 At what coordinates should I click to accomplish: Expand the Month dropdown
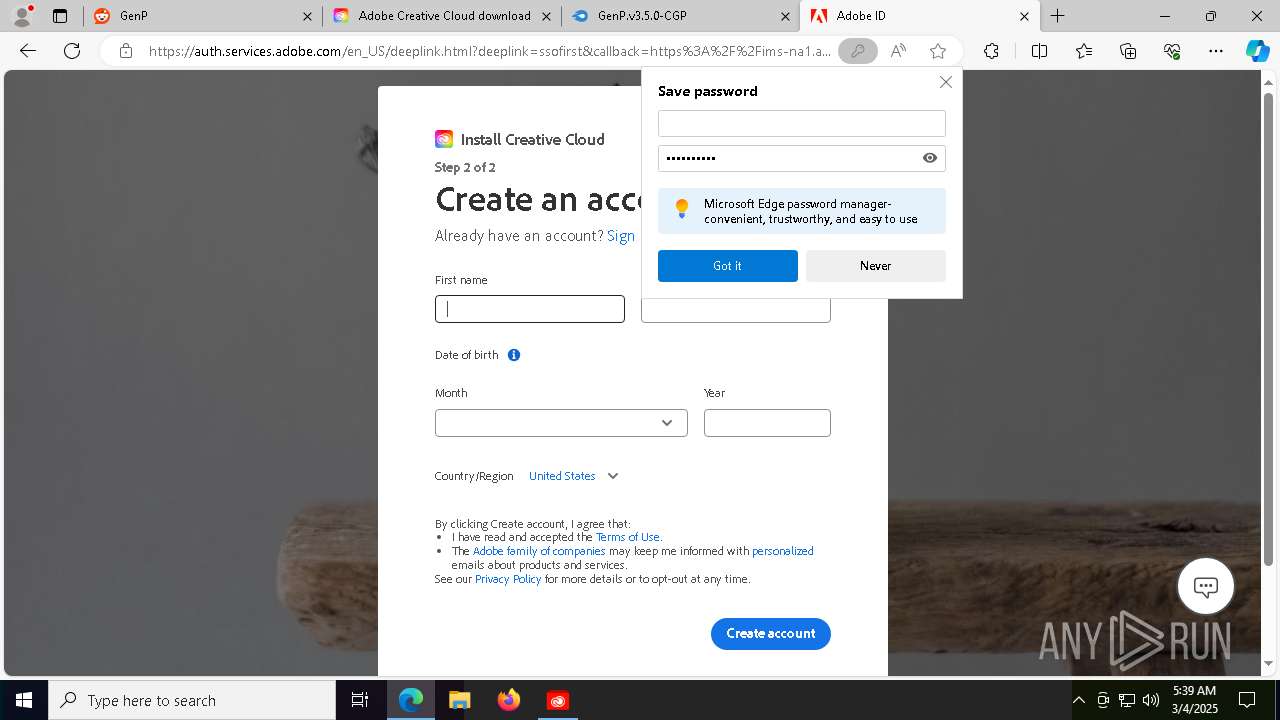[561, 423]
